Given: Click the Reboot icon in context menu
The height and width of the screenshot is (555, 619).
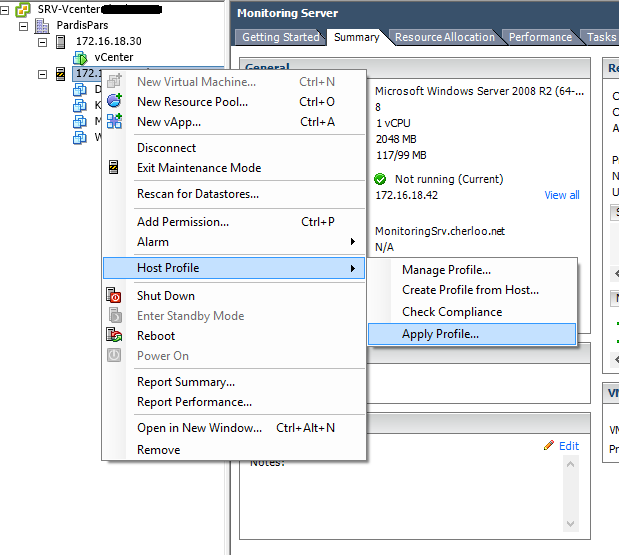Looking at the screenshot, I should click(114, 335).
